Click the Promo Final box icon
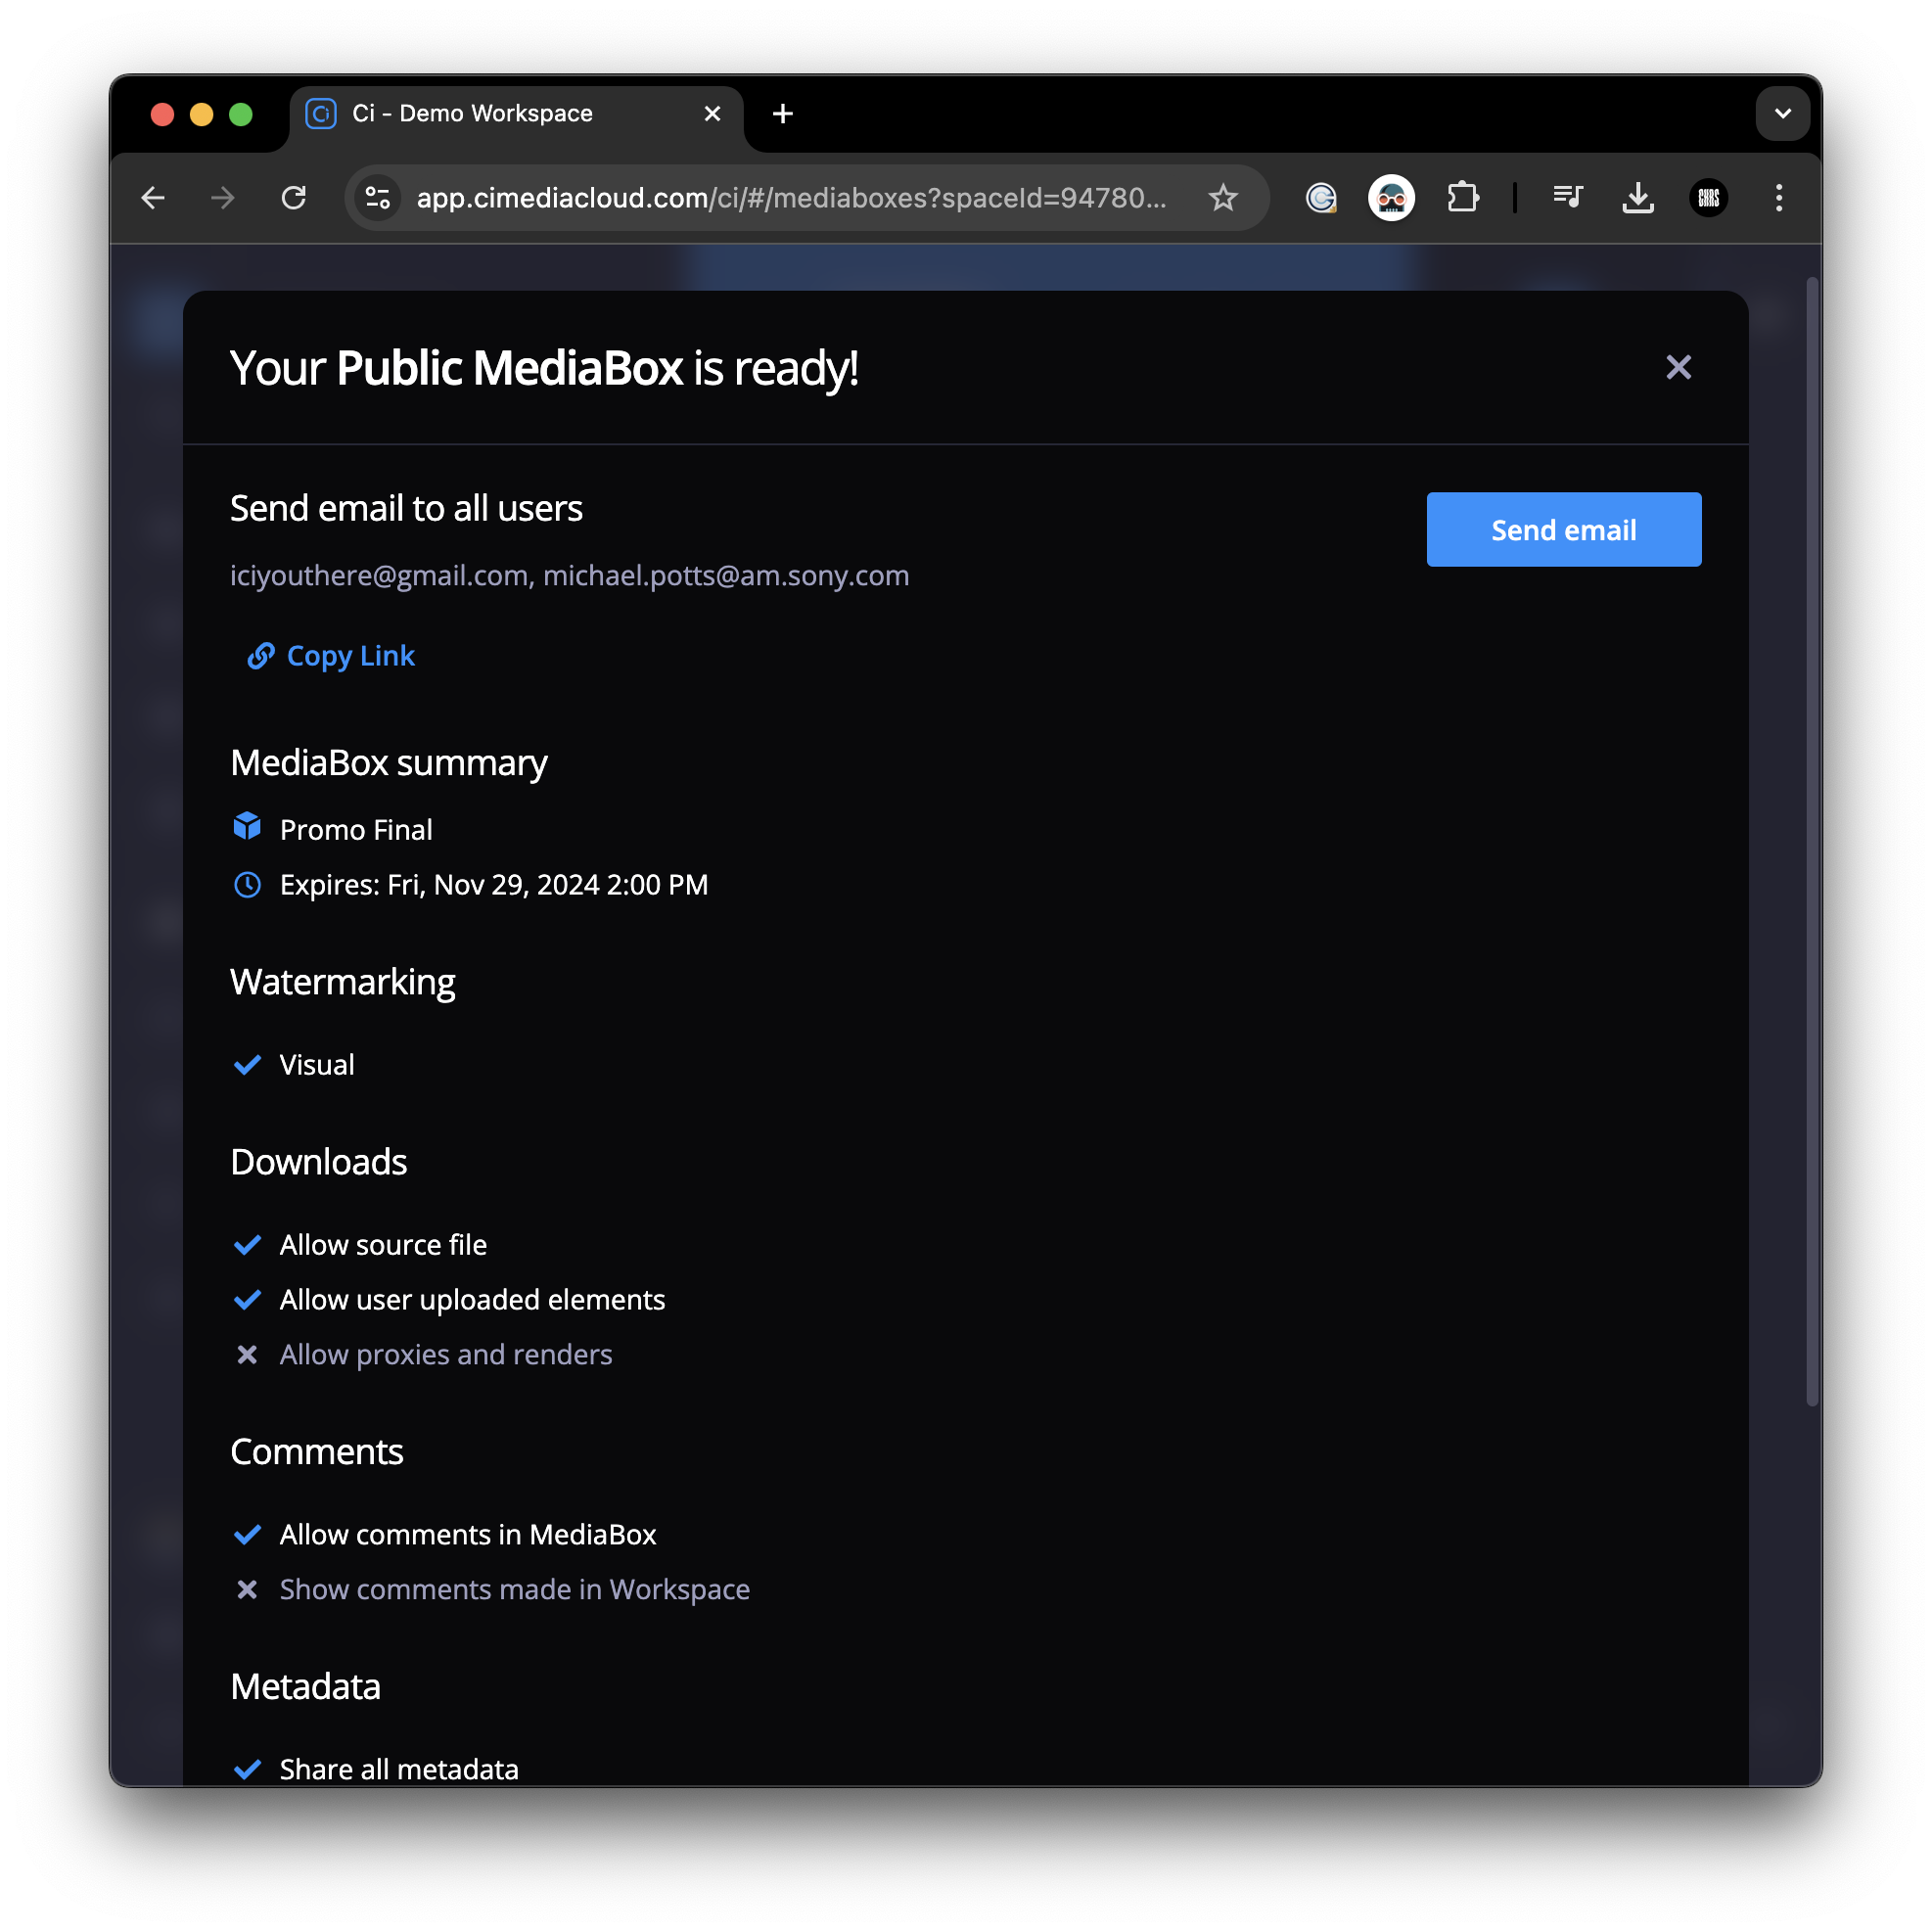This screenshot has height=1932, width=1932. [x=247, y=827]
